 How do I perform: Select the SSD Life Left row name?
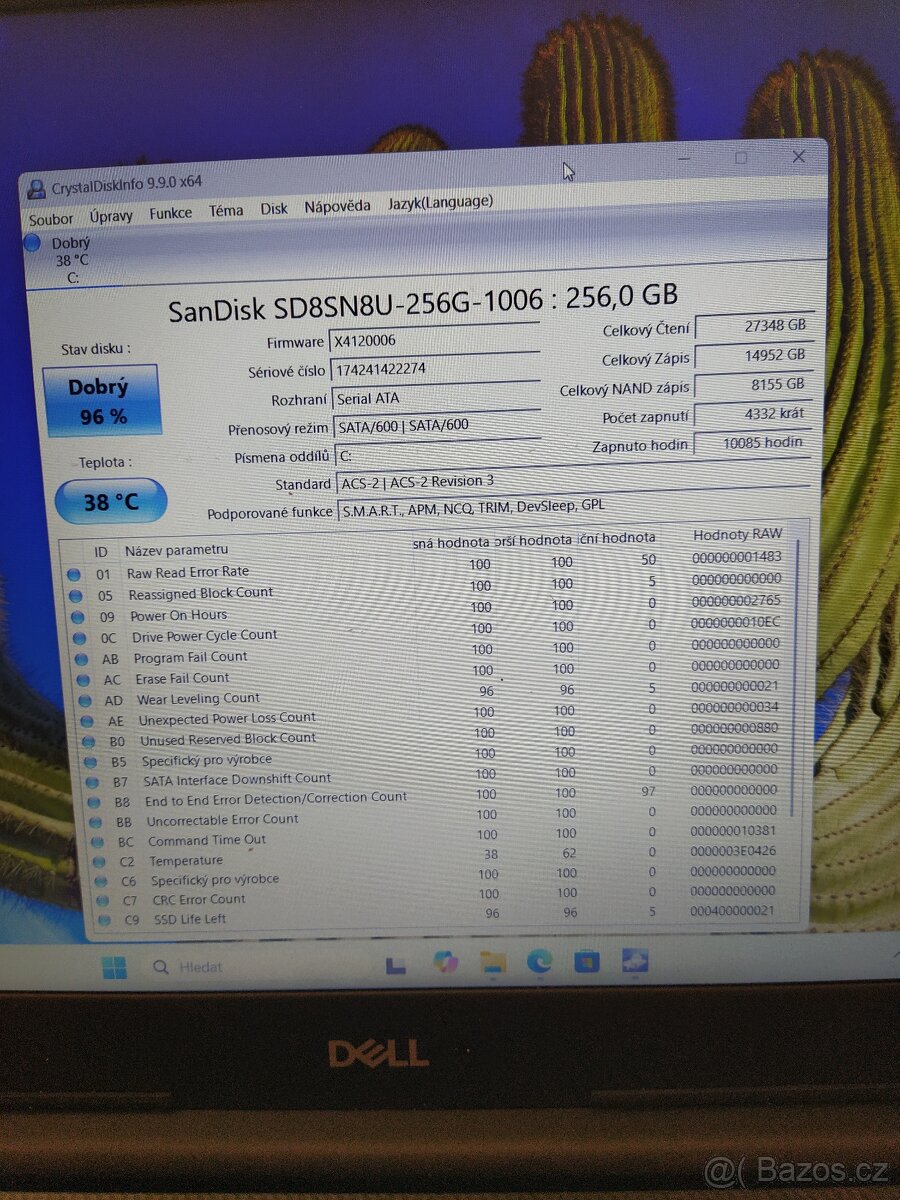tap(190, 919)
